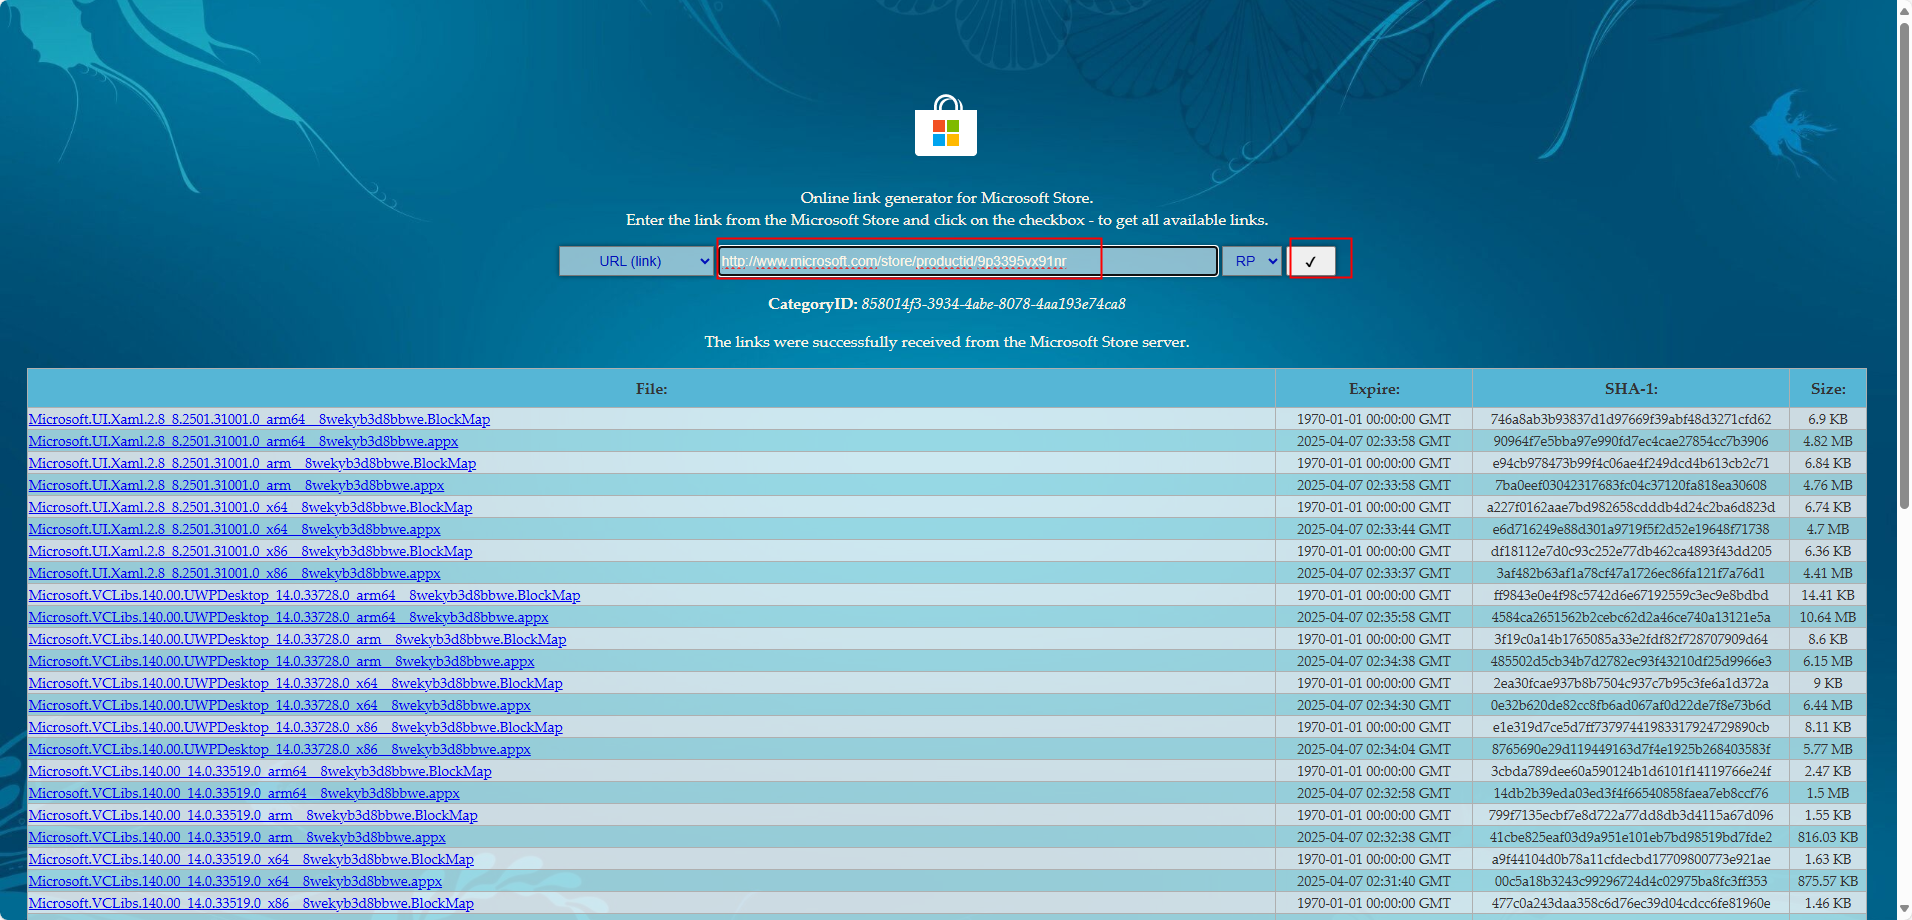Download VCLibs UWPDesktop 14.0.33728.0 arm appx
Image resolution: width=1912 pixels, height=920 pixels.
(281, 661)
